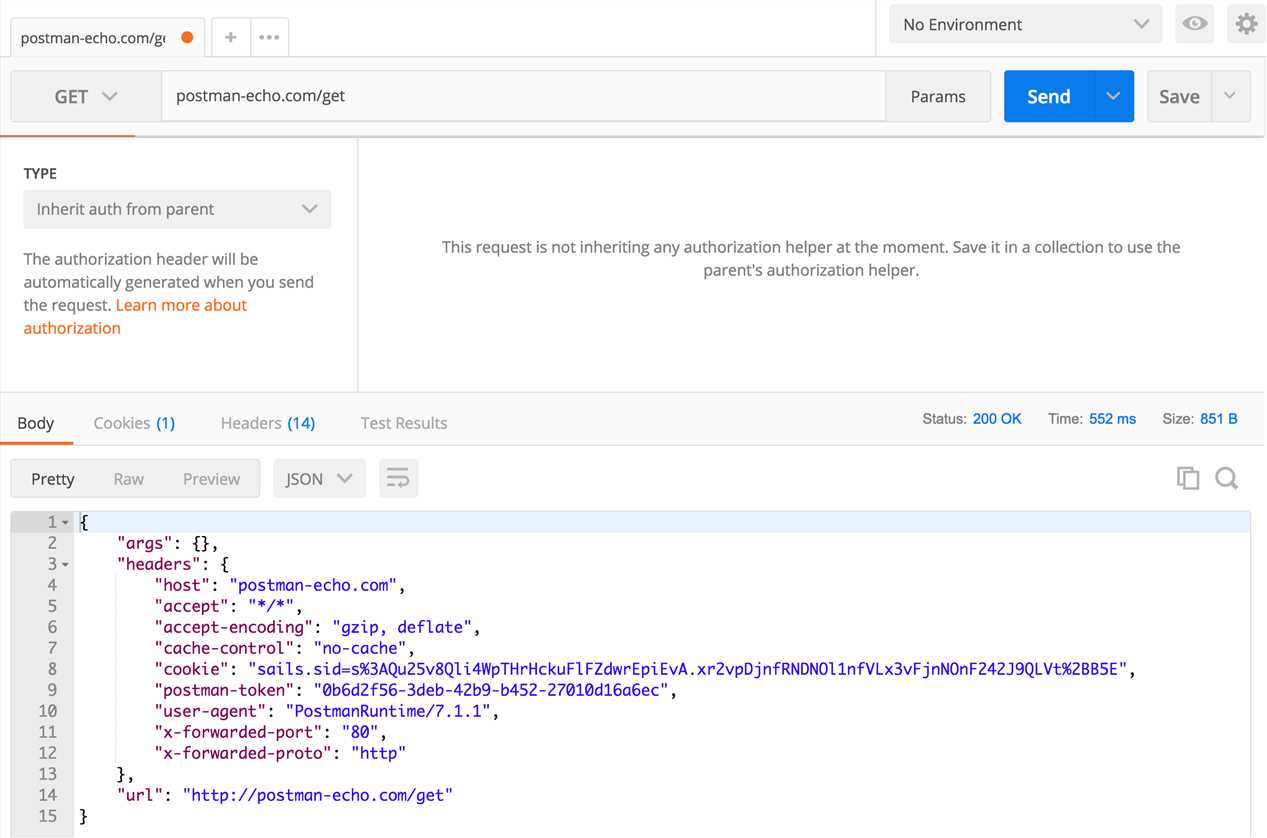This screenshot has height=838, width=1267.
Task: Open Learn more about authorization link
Action: point(135,317)
